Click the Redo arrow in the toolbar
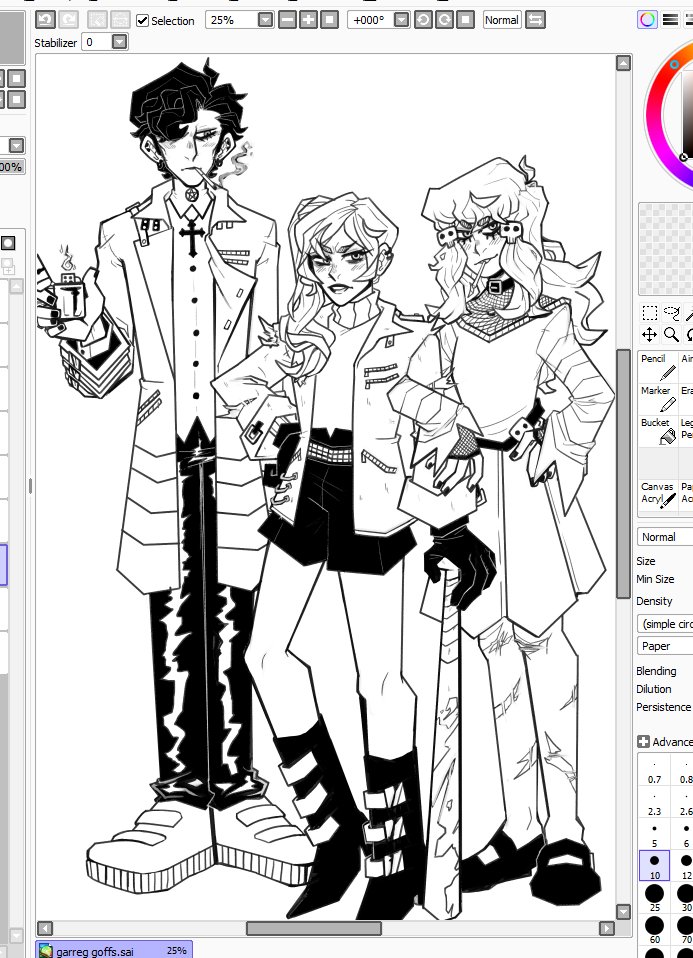The width and height of the screenshot is (693, 958). (68, 20)
